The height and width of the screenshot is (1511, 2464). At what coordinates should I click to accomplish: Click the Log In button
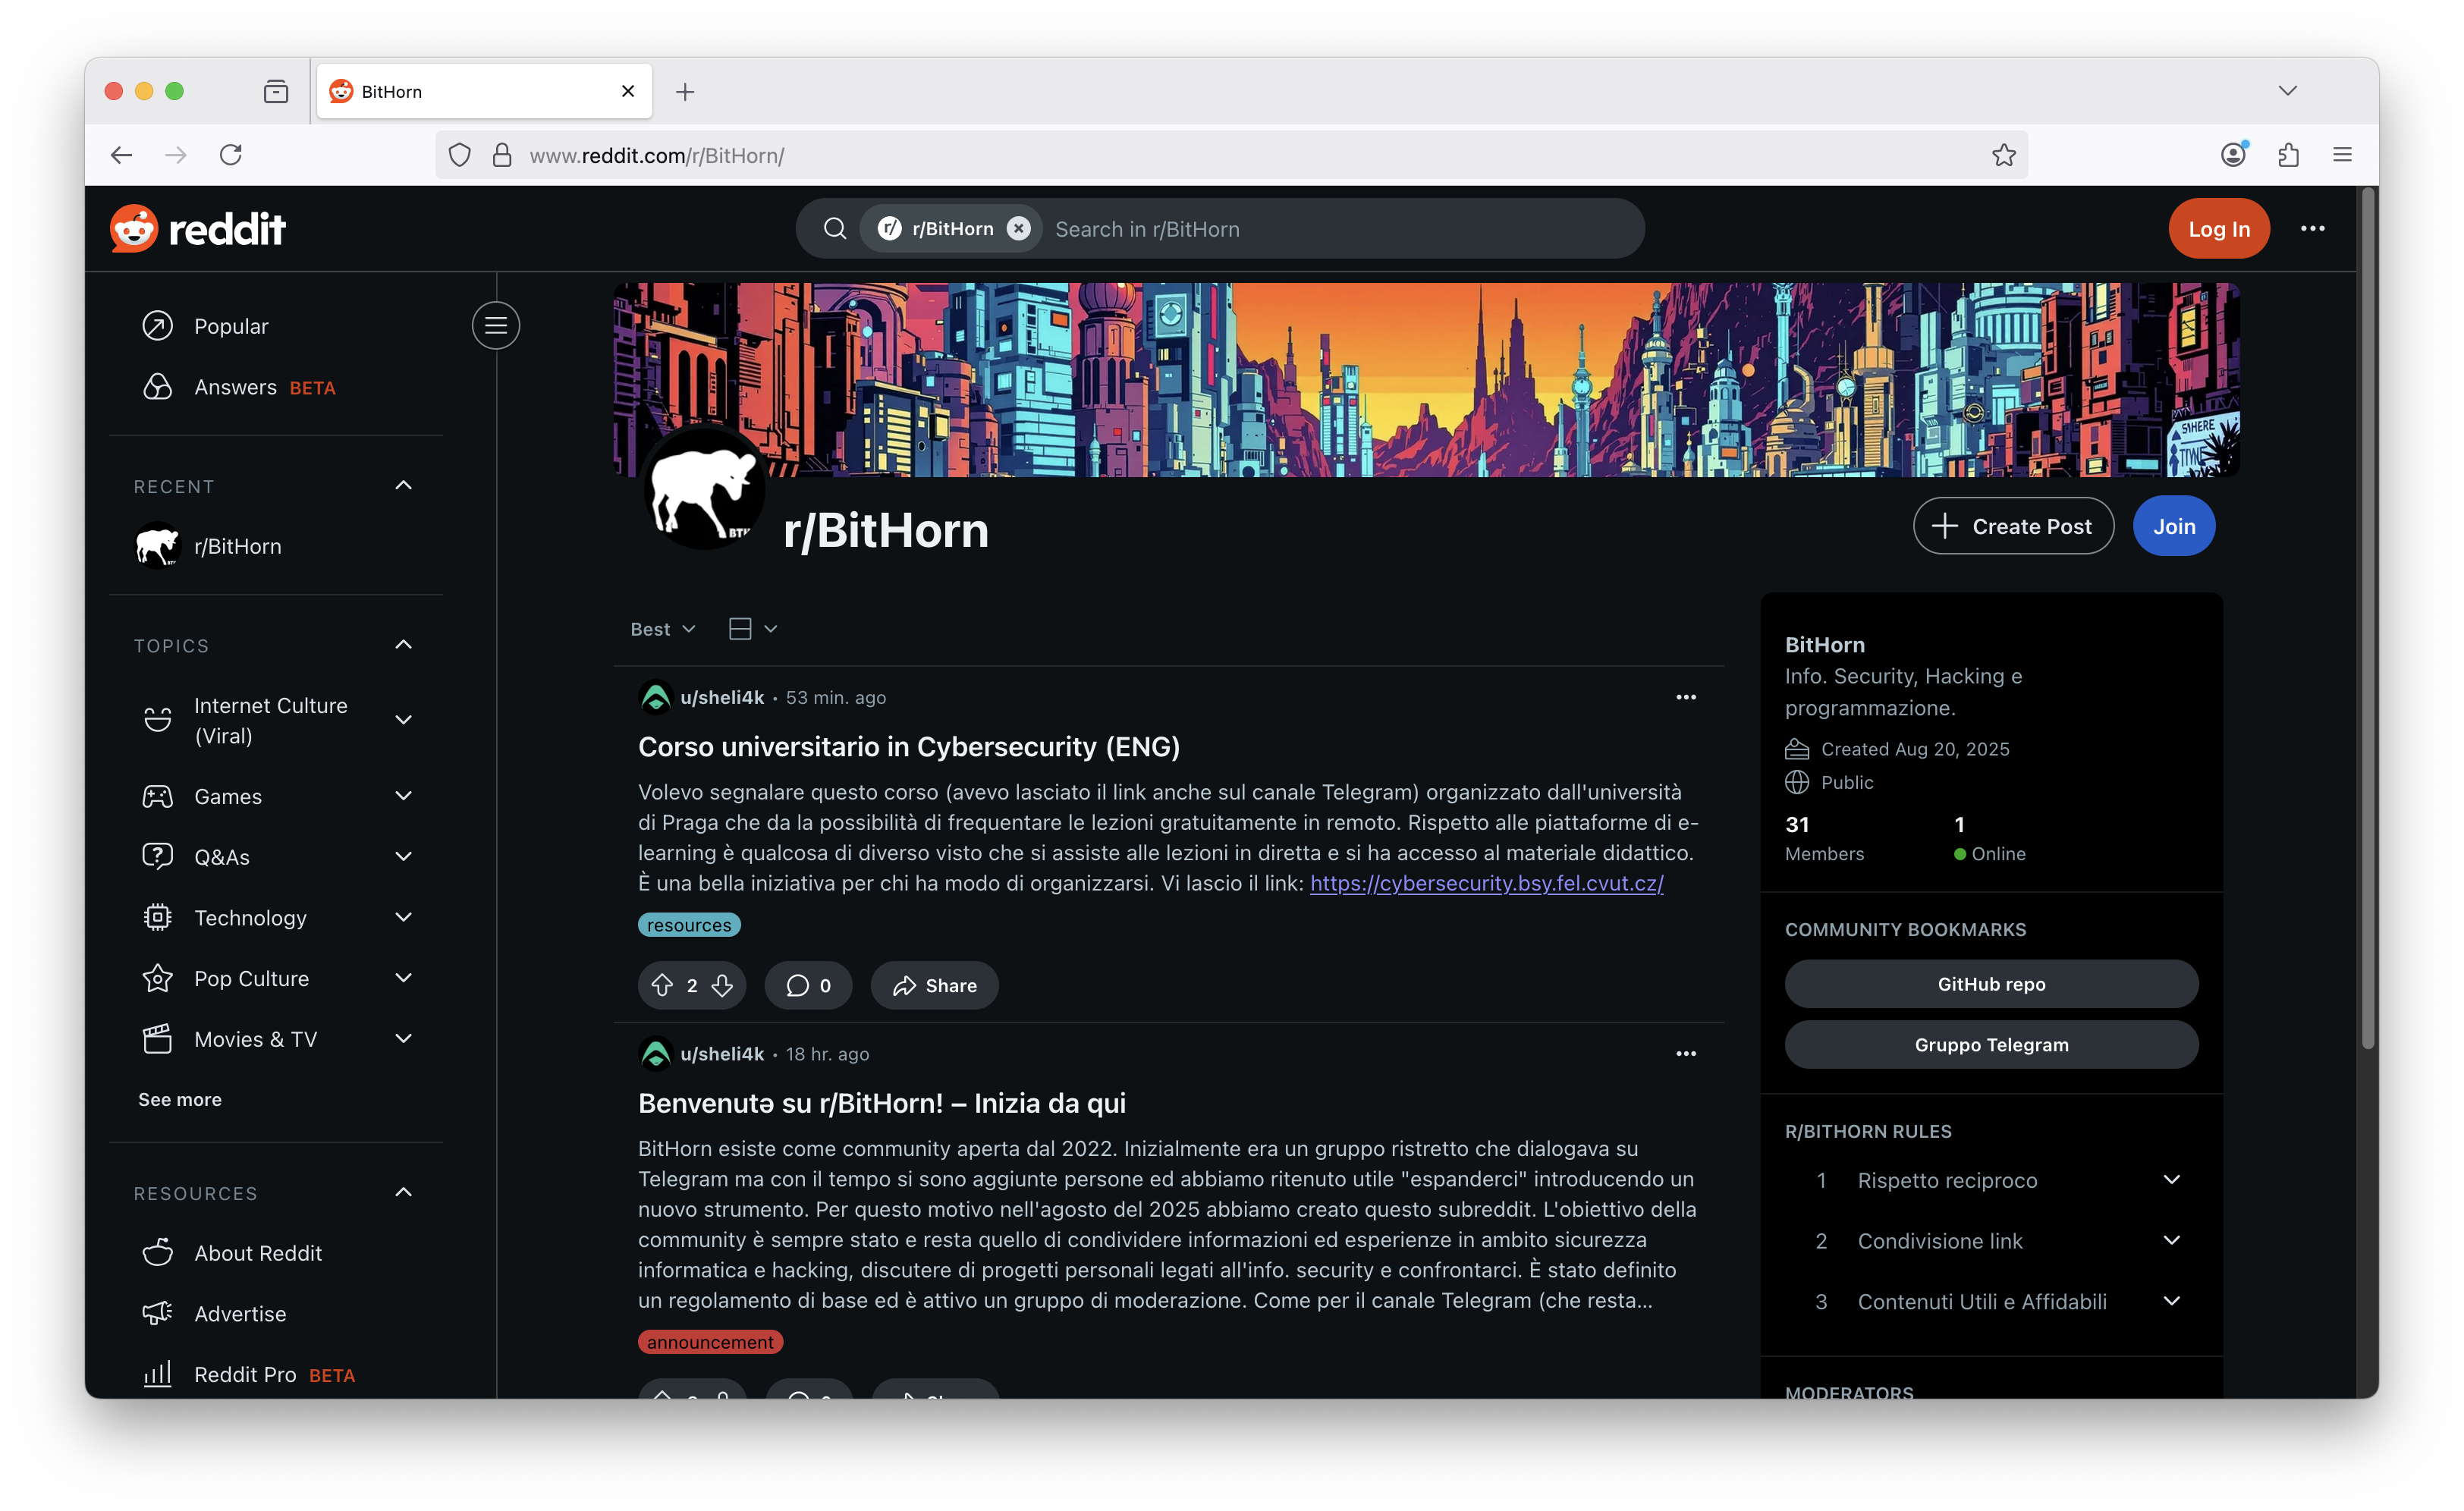click(x=2218, y=229)
